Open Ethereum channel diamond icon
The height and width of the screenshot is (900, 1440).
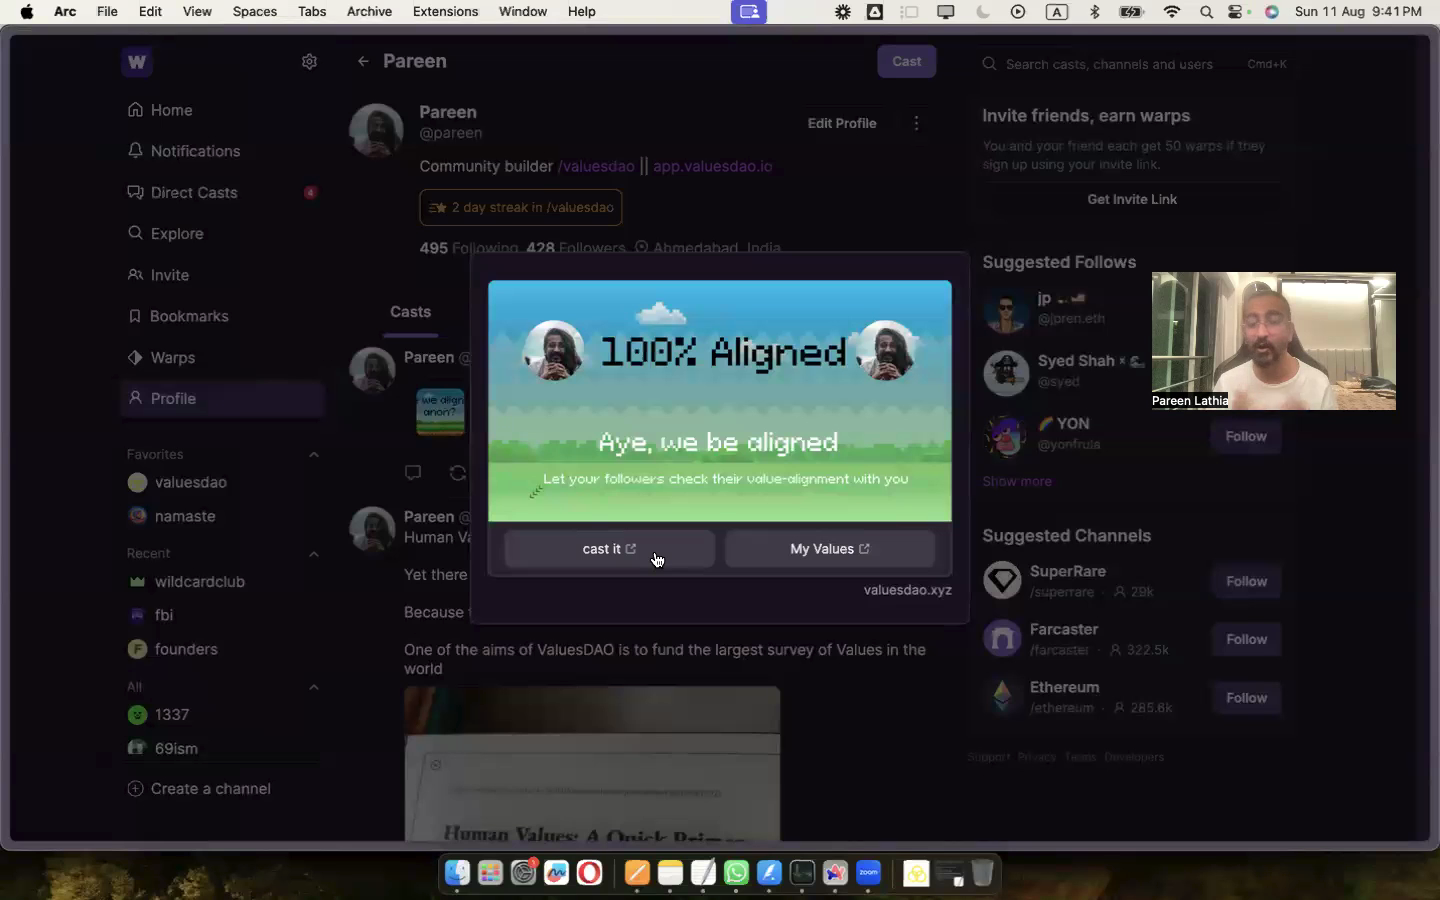(1002, 697)
